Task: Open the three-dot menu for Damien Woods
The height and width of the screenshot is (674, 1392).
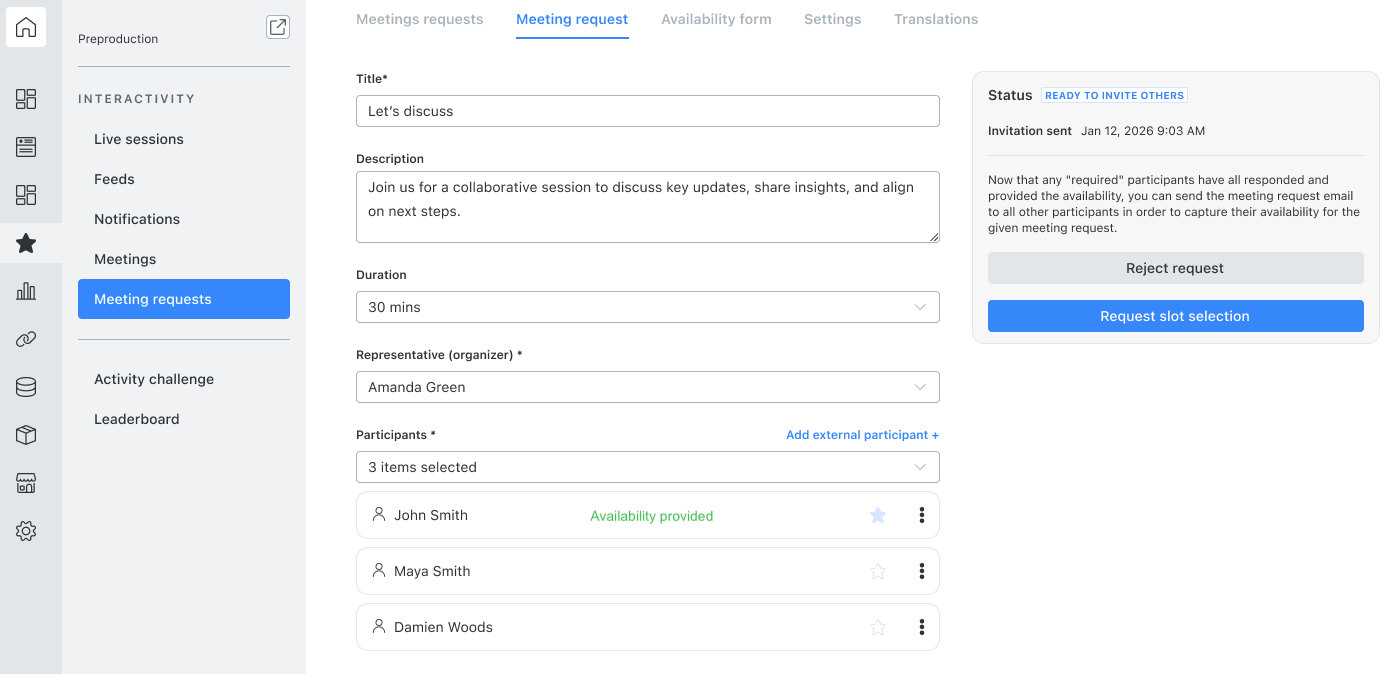Action: pyautogui.click(x=921, y=627)
